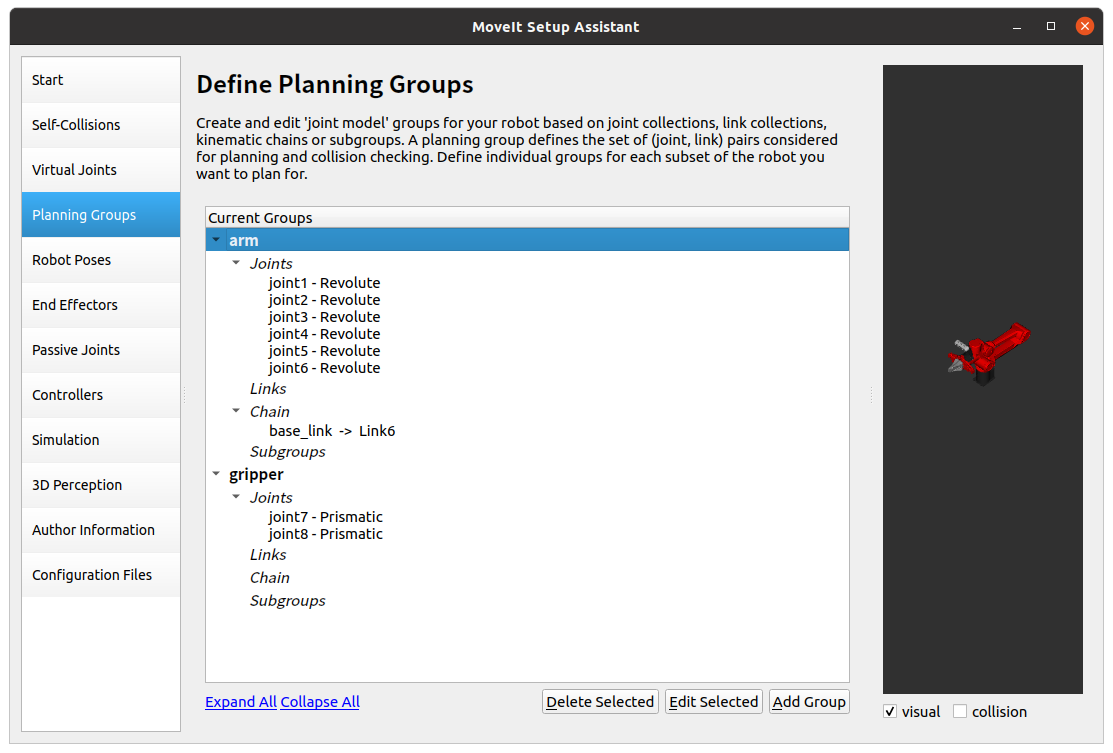Select joint5 - Revolute

(x=324, y=351)
